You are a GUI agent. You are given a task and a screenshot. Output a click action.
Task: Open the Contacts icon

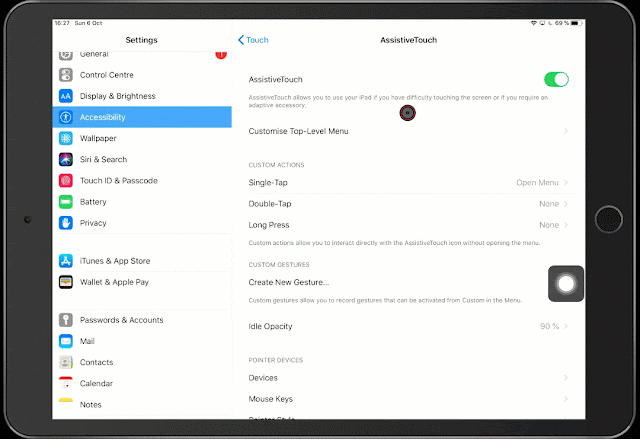(x=66, y=362)
